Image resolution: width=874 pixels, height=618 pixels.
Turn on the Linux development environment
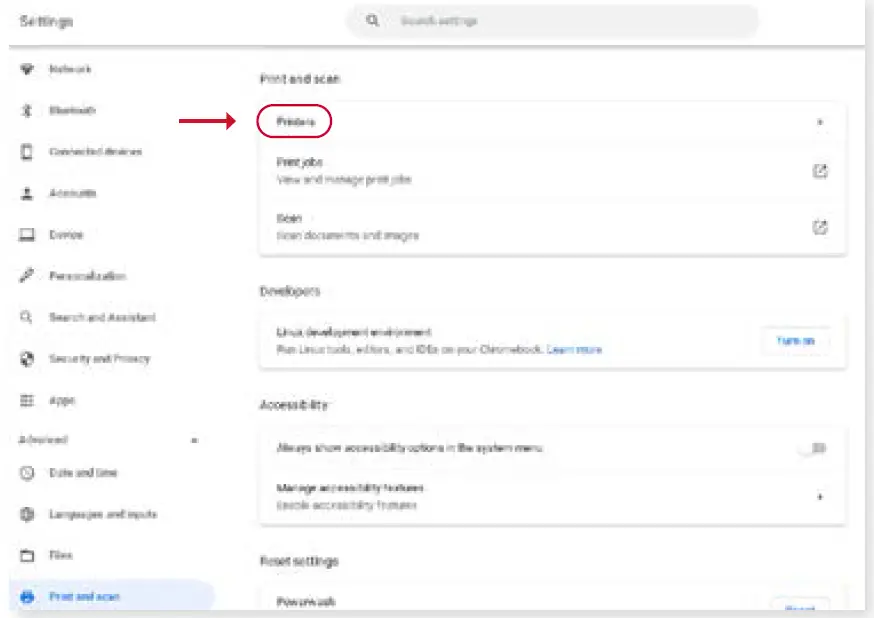pyautogui.click(x=796, y=340)
